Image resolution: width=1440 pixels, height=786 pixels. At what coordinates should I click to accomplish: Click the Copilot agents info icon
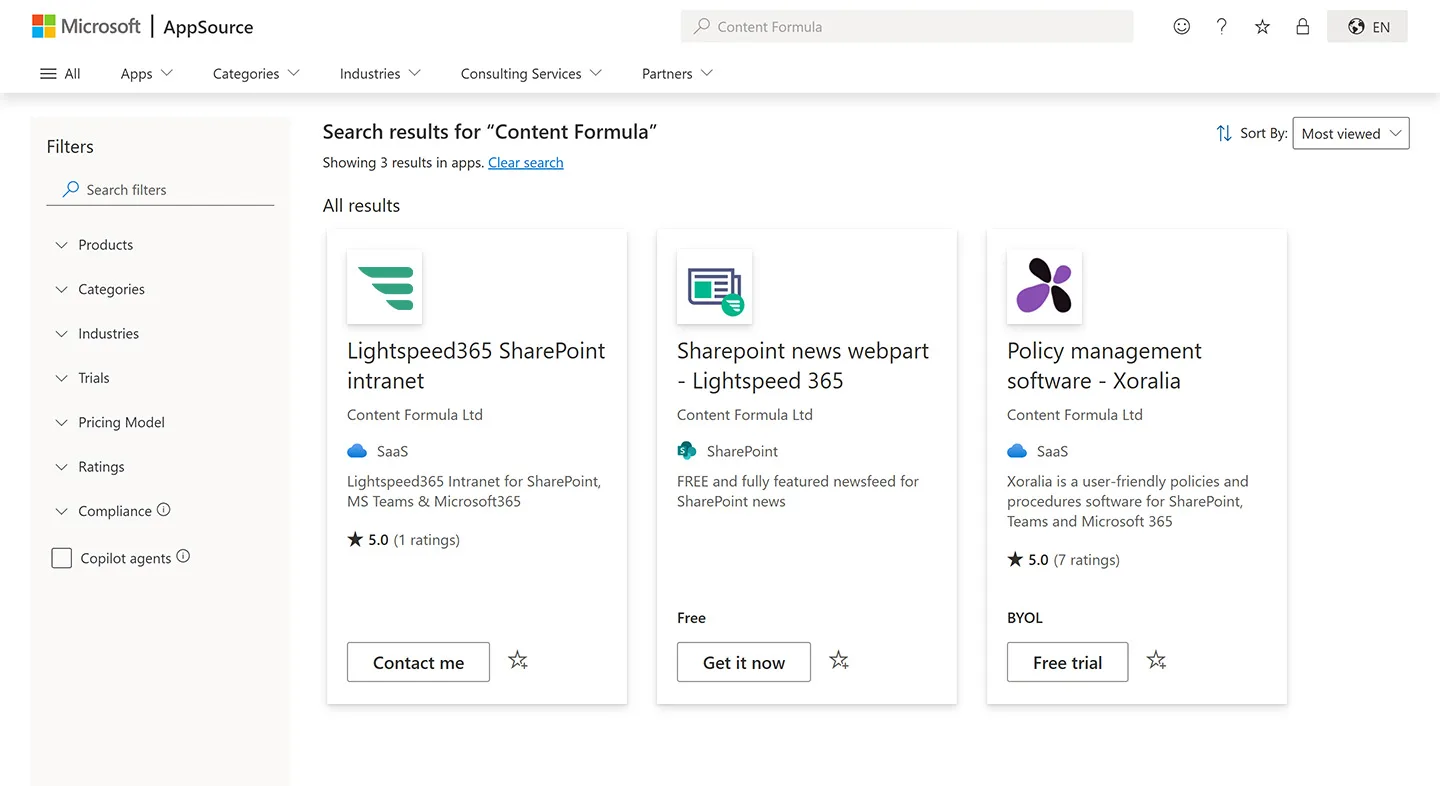point(183,557)
